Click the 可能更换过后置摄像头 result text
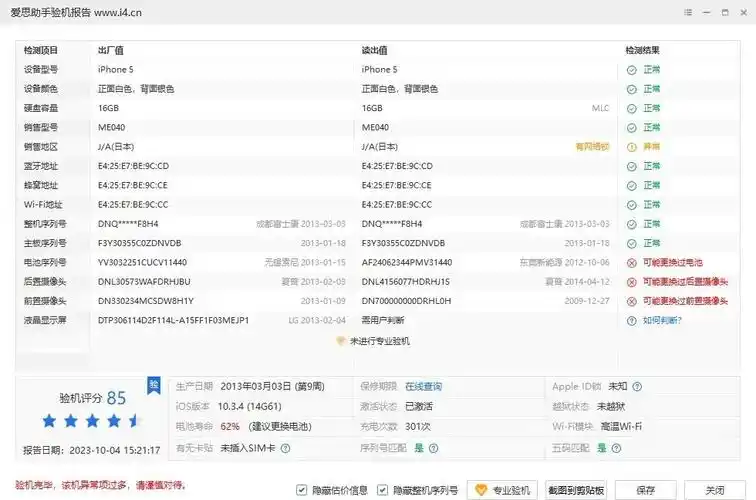The width and height of the screenshot is (756, 500). 685,282
